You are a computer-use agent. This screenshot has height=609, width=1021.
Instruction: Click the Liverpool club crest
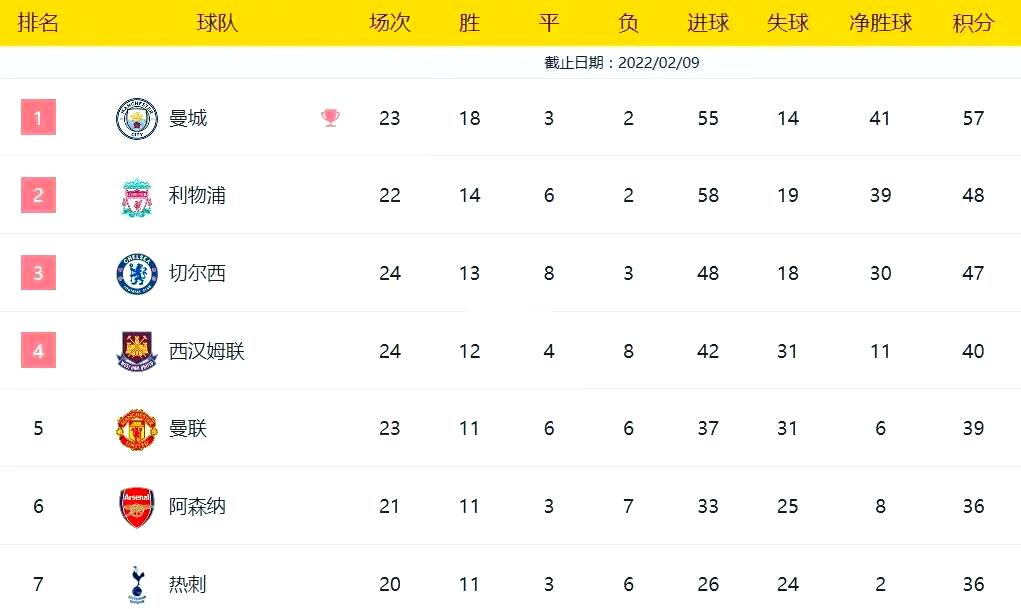[137, 196]
